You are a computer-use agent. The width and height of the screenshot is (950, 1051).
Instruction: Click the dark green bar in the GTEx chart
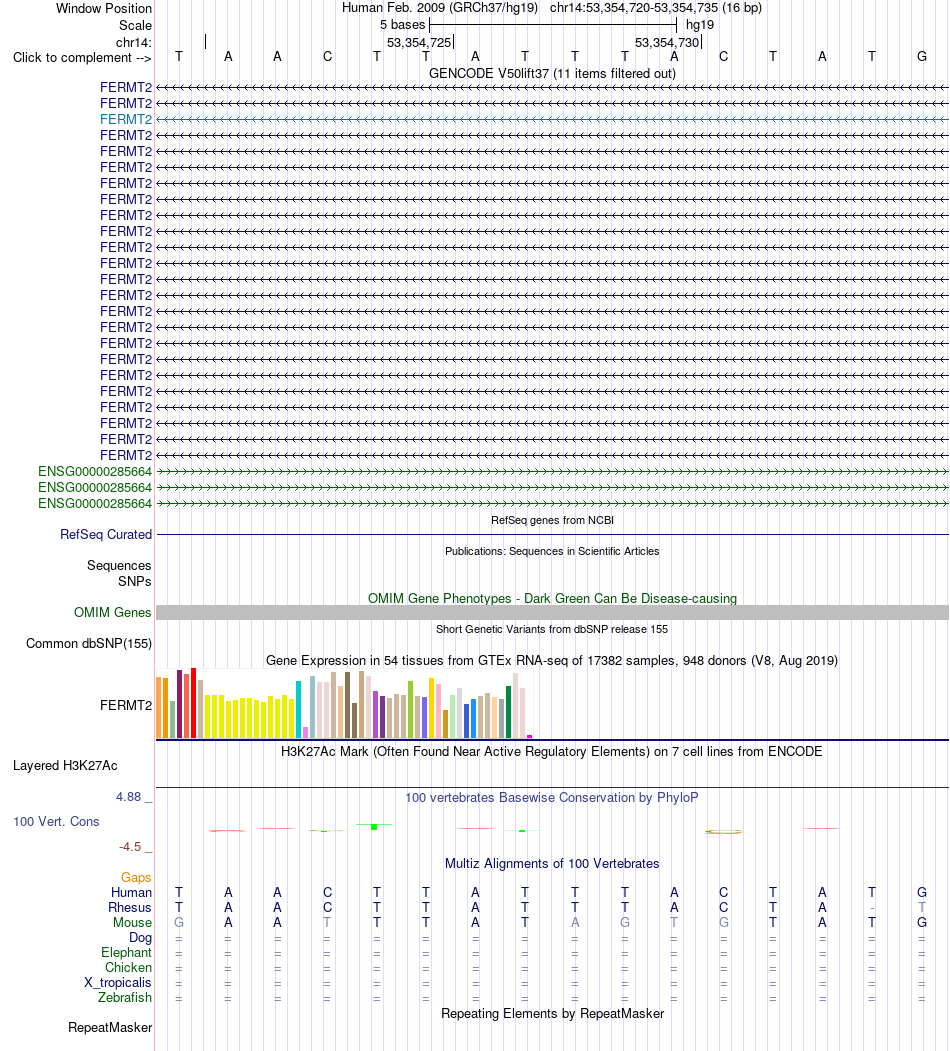pyautogui.click(x=509, y=713)
